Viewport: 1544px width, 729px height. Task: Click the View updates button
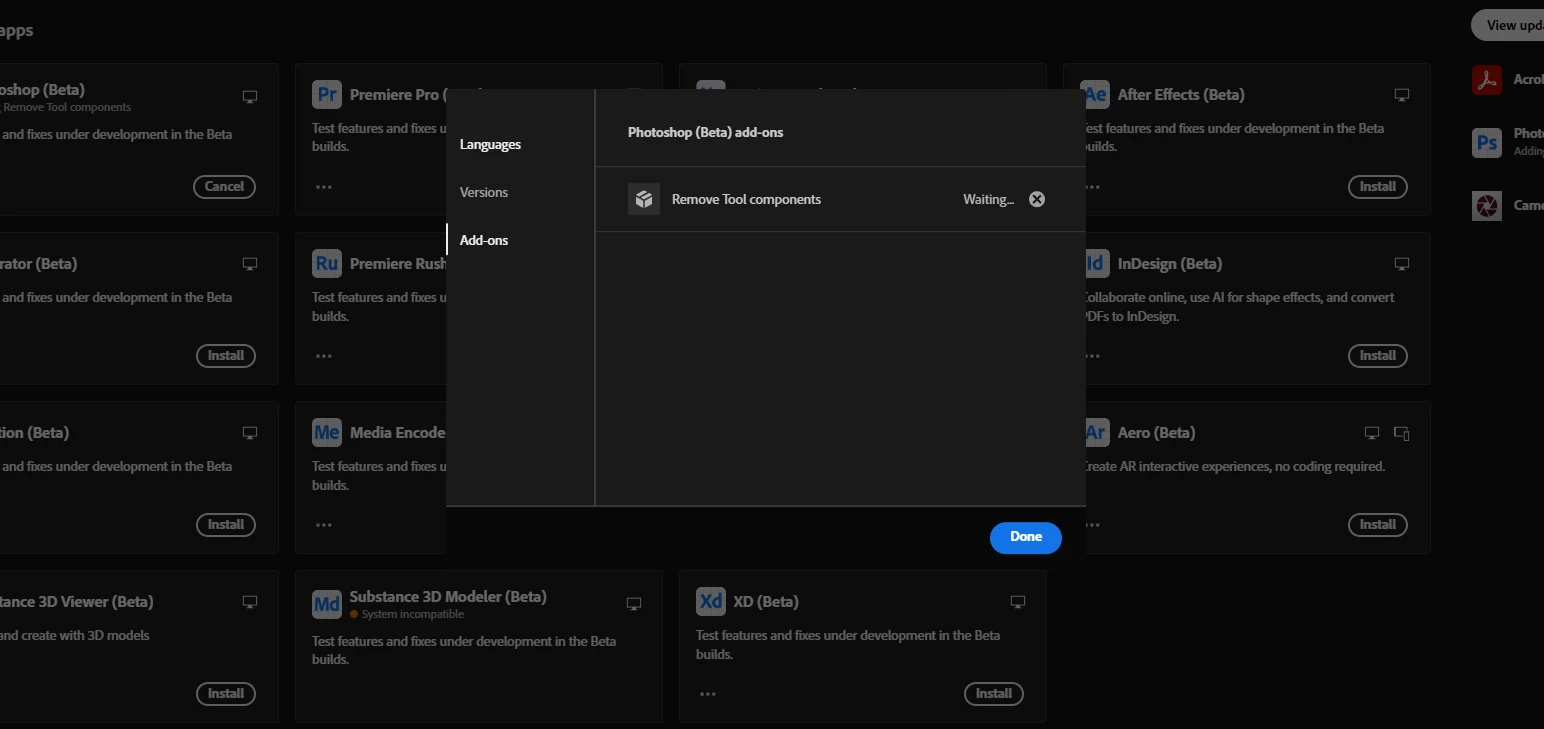tap(1508, 25)
